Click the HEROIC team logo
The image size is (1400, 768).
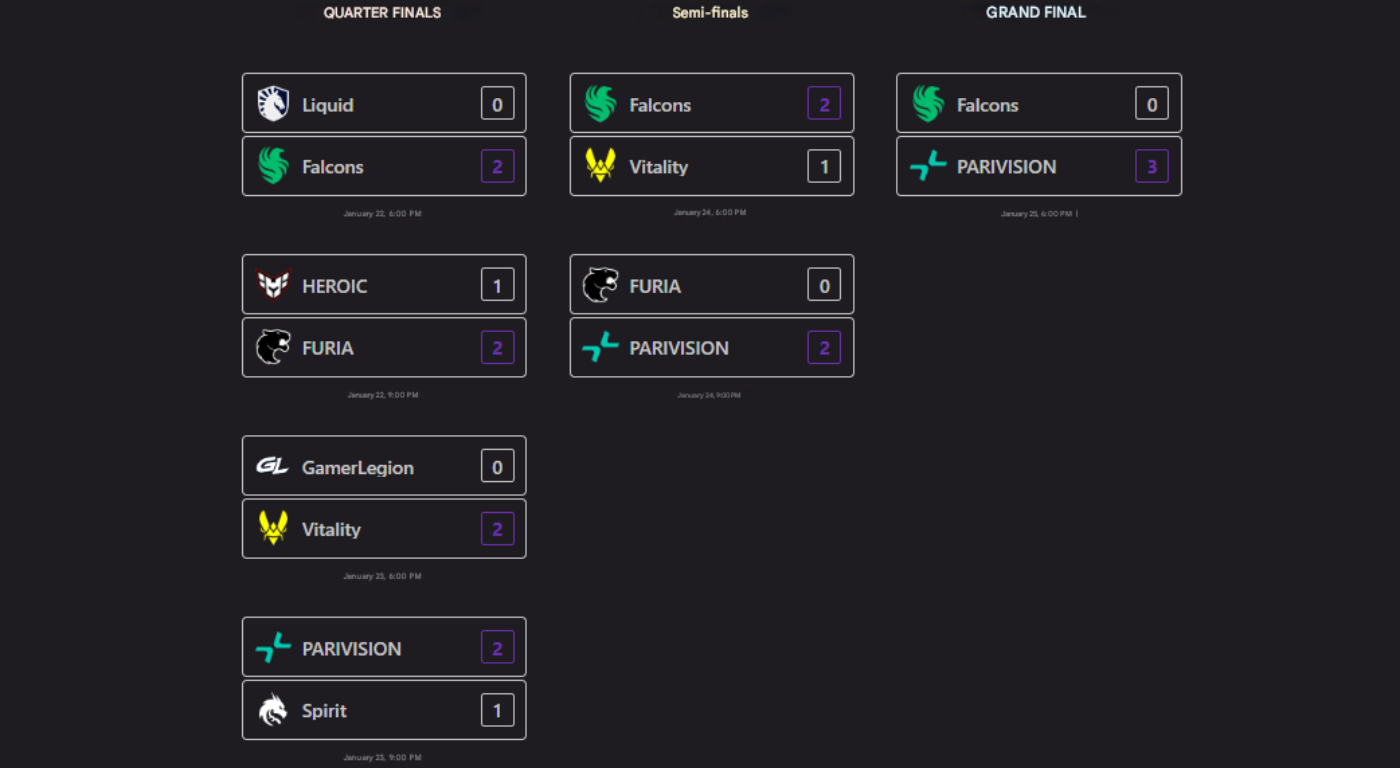click(273, 285)
